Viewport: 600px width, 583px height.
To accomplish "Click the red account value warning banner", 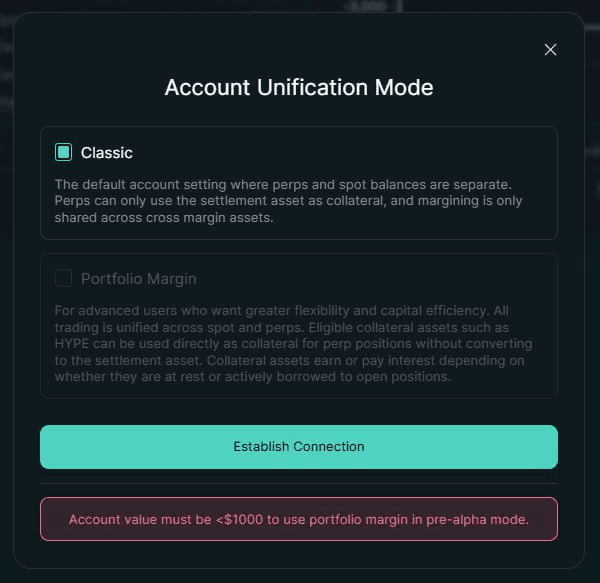I will [x=298, y=520].
